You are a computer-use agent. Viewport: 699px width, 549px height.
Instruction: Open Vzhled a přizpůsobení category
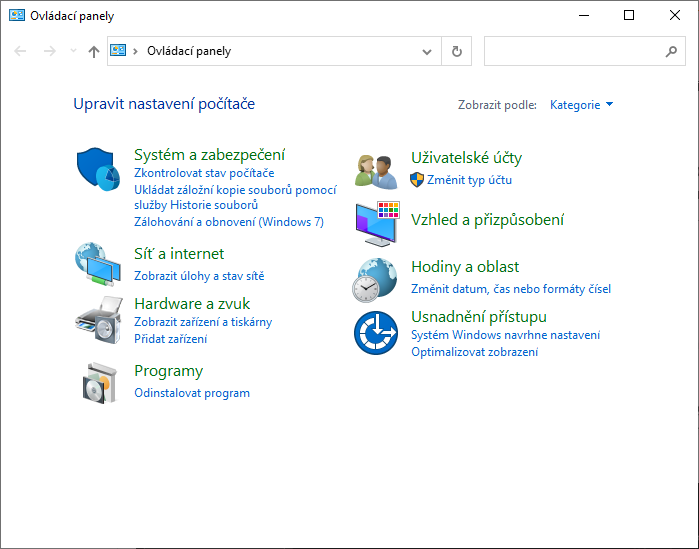(487, 220)
